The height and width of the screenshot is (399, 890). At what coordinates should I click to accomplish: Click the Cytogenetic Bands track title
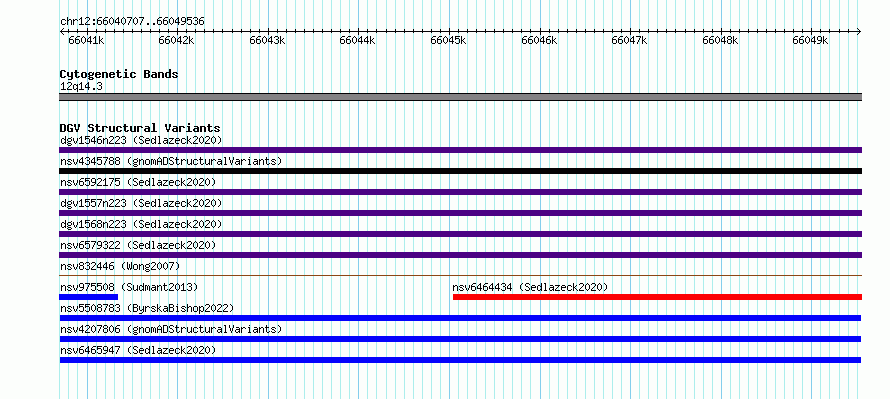click(119, 74)
